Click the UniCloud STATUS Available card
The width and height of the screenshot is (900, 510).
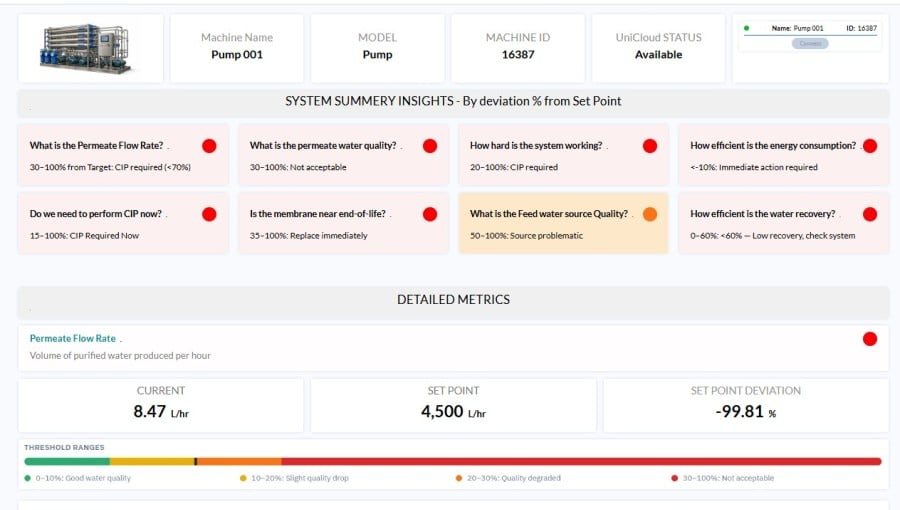pos(658,47)
